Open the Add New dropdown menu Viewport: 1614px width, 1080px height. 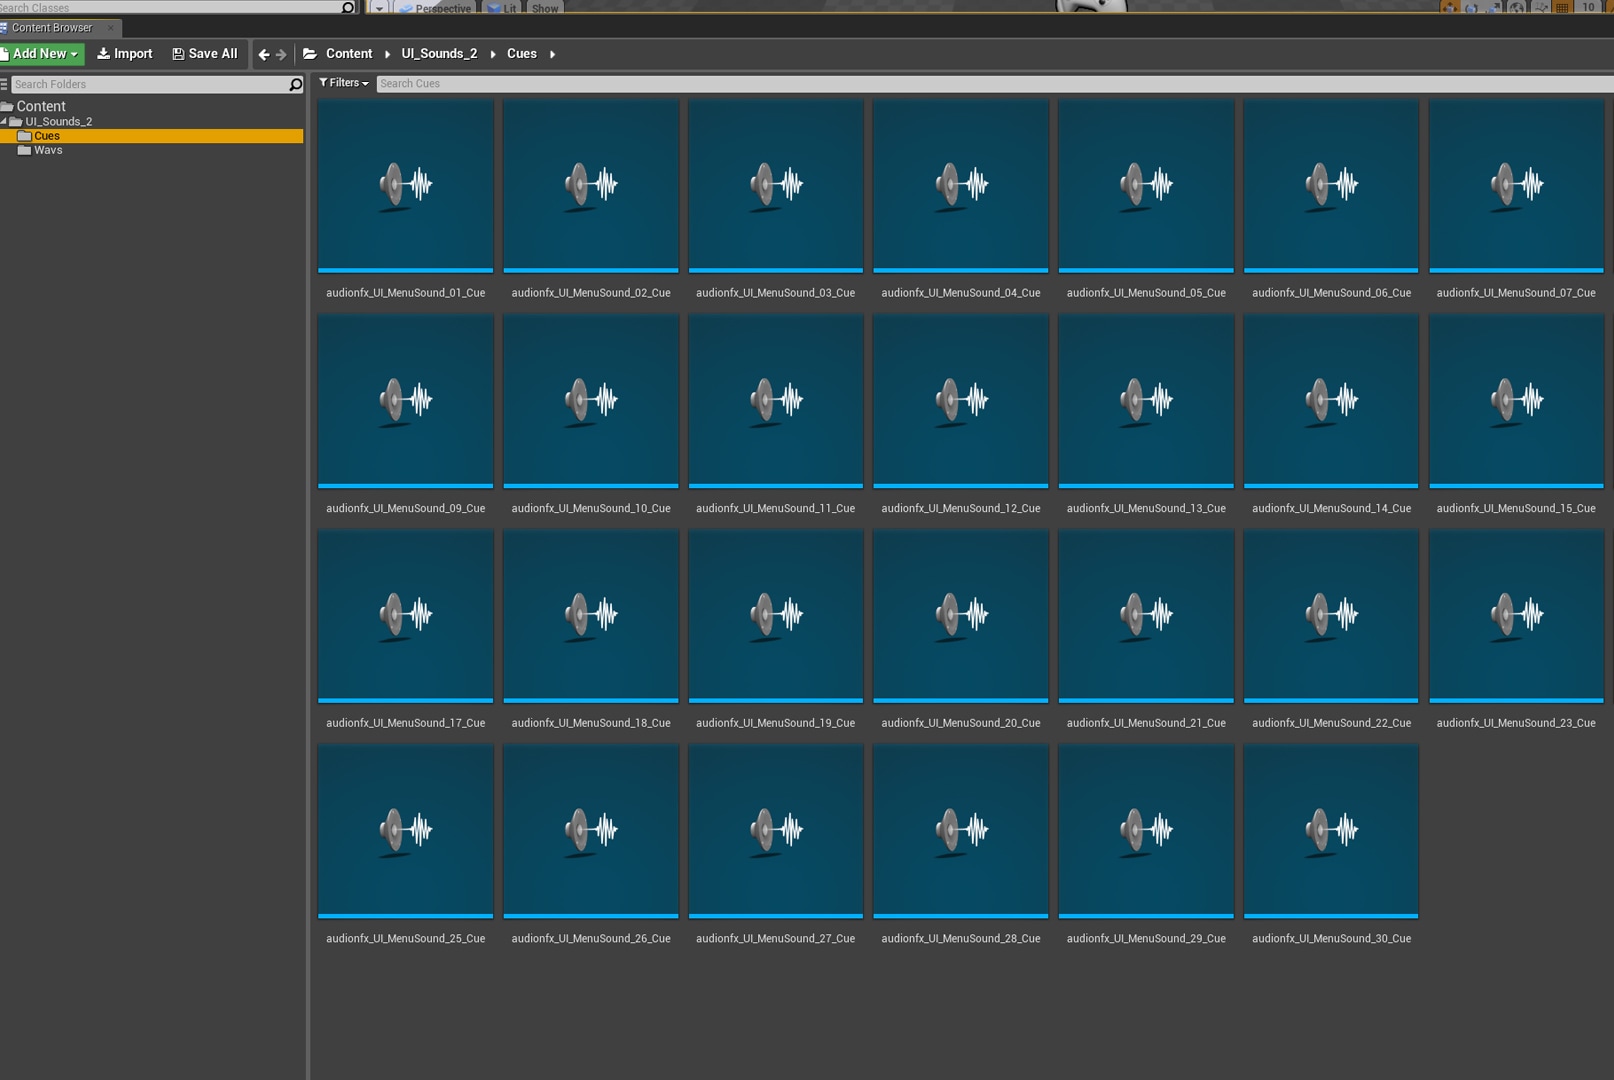pyautogui.click(x=40, y=53)
